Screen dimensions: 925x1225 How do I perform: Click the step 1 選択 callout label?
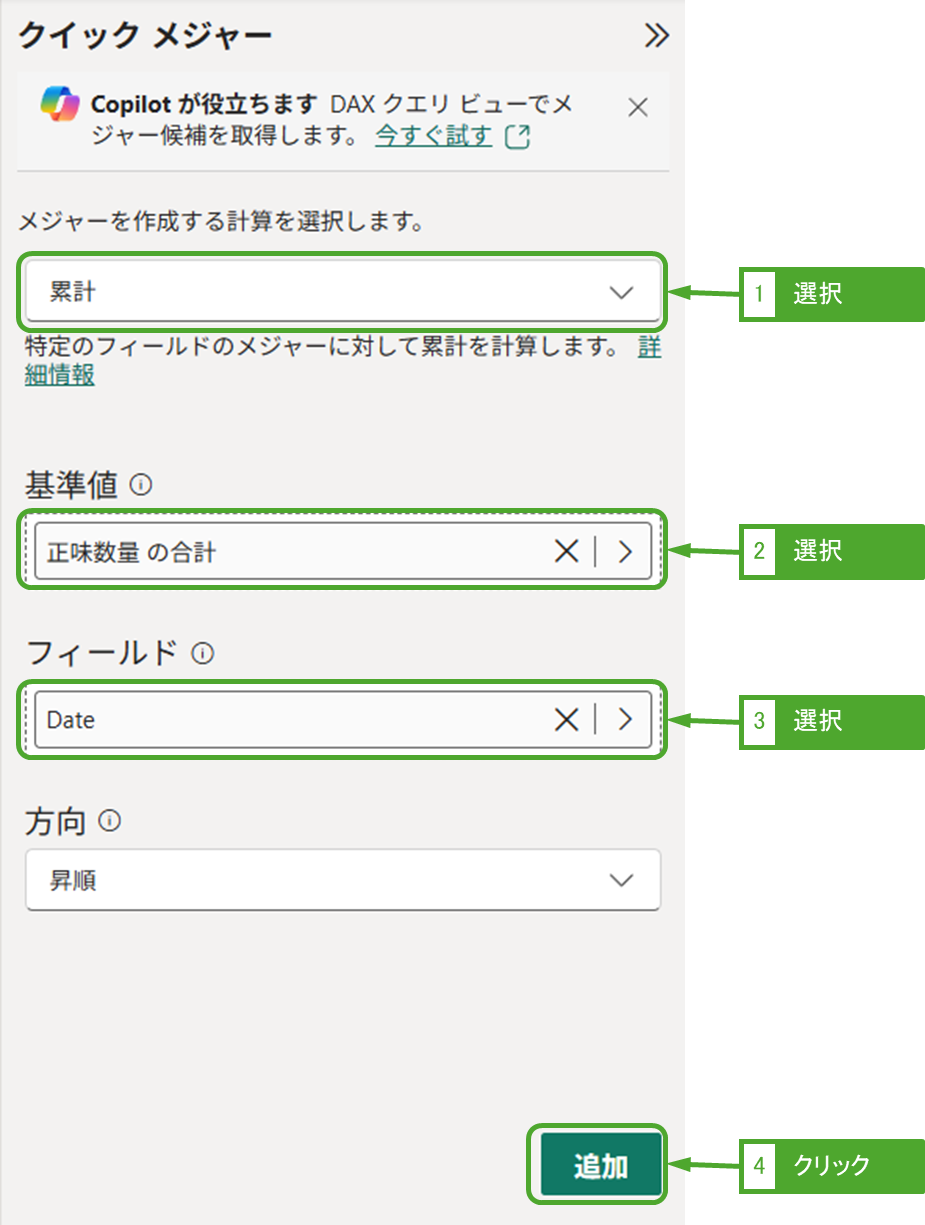tap(817, 294)
